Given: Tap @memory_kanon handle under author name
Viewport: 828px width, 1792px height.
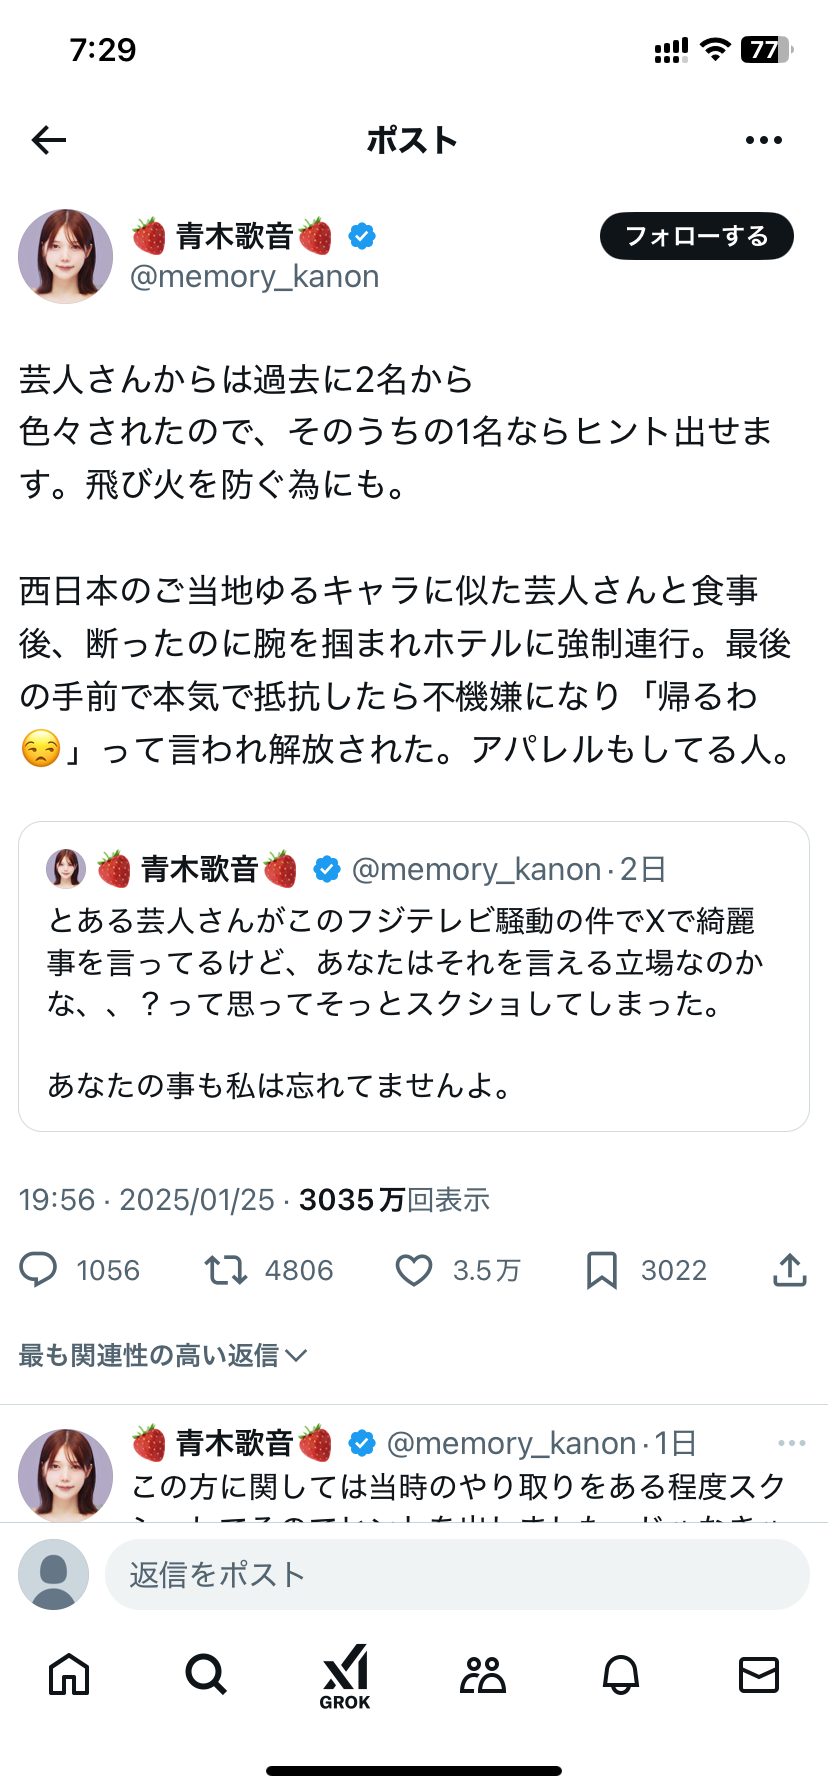Looking at the screenshot, I should pyautogui.click(x=255, y=277).
